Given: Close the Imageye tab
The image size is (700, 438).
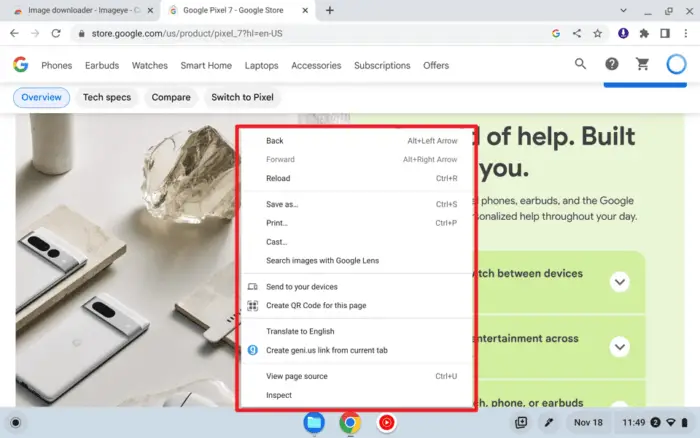Looking at the screenshot, I should pyautogui.click(x=150, y=10).
